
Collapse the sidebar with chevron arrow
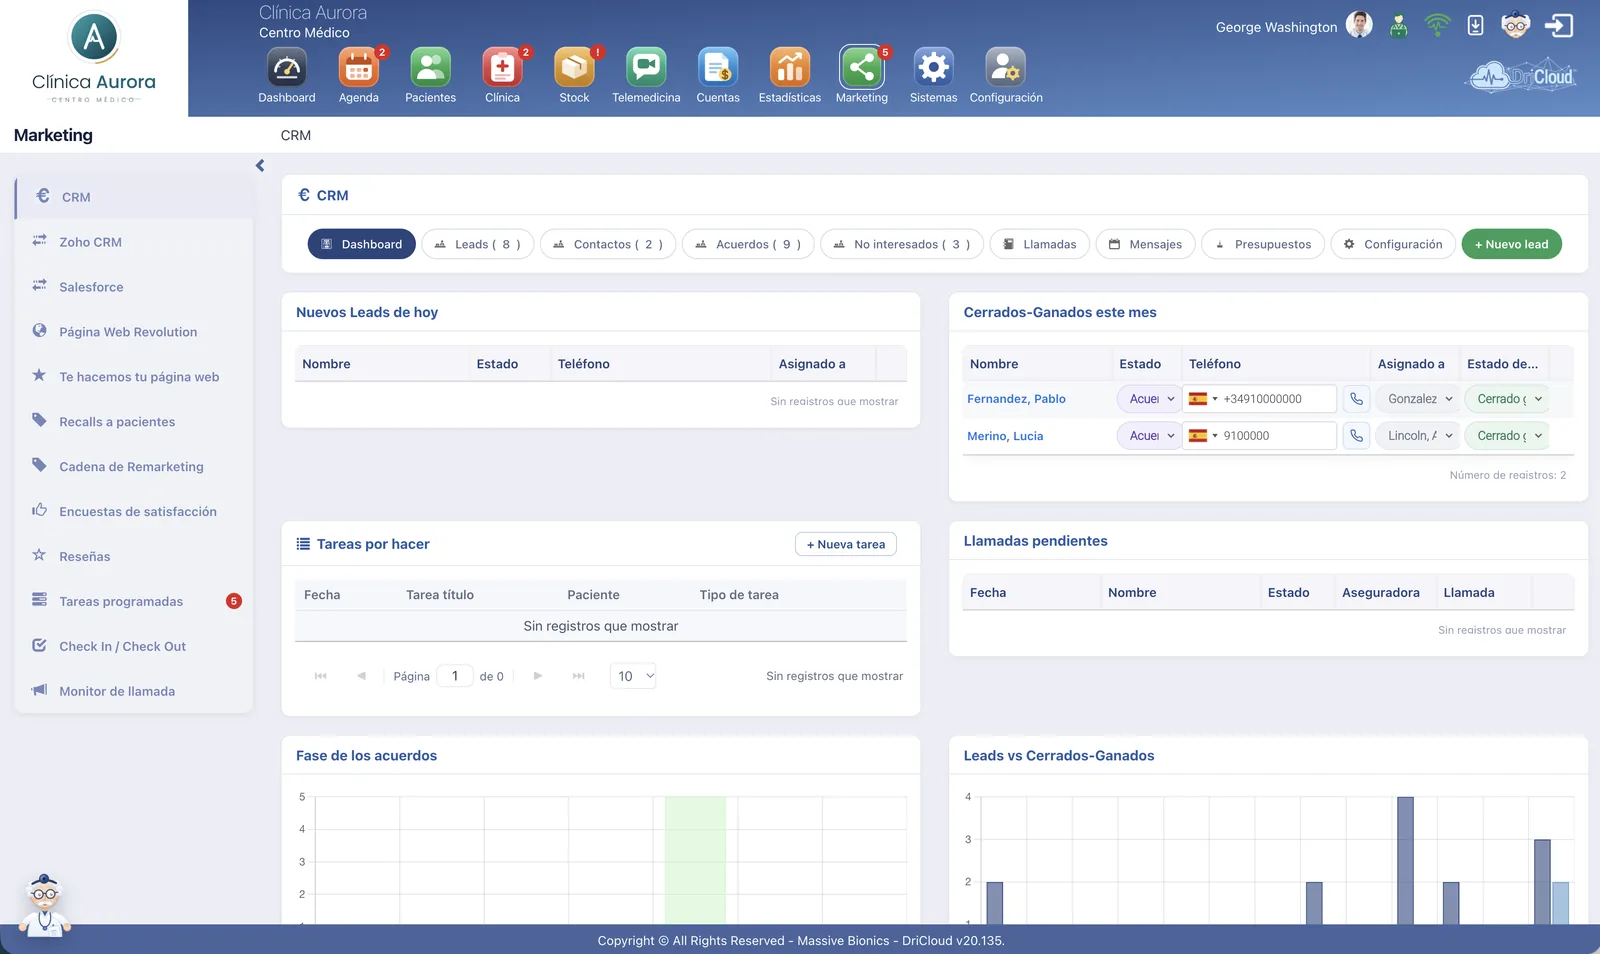260,166
